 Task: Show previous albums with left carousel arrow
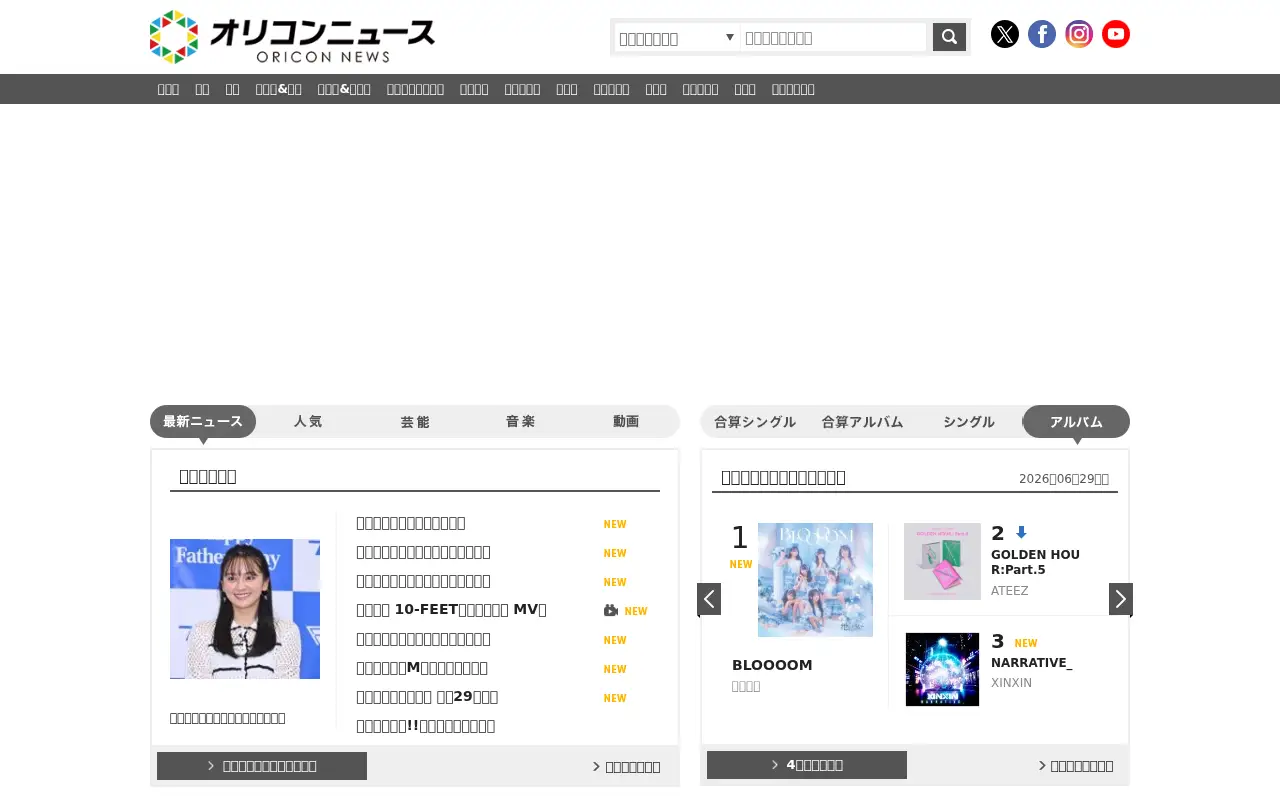point(709,599)
